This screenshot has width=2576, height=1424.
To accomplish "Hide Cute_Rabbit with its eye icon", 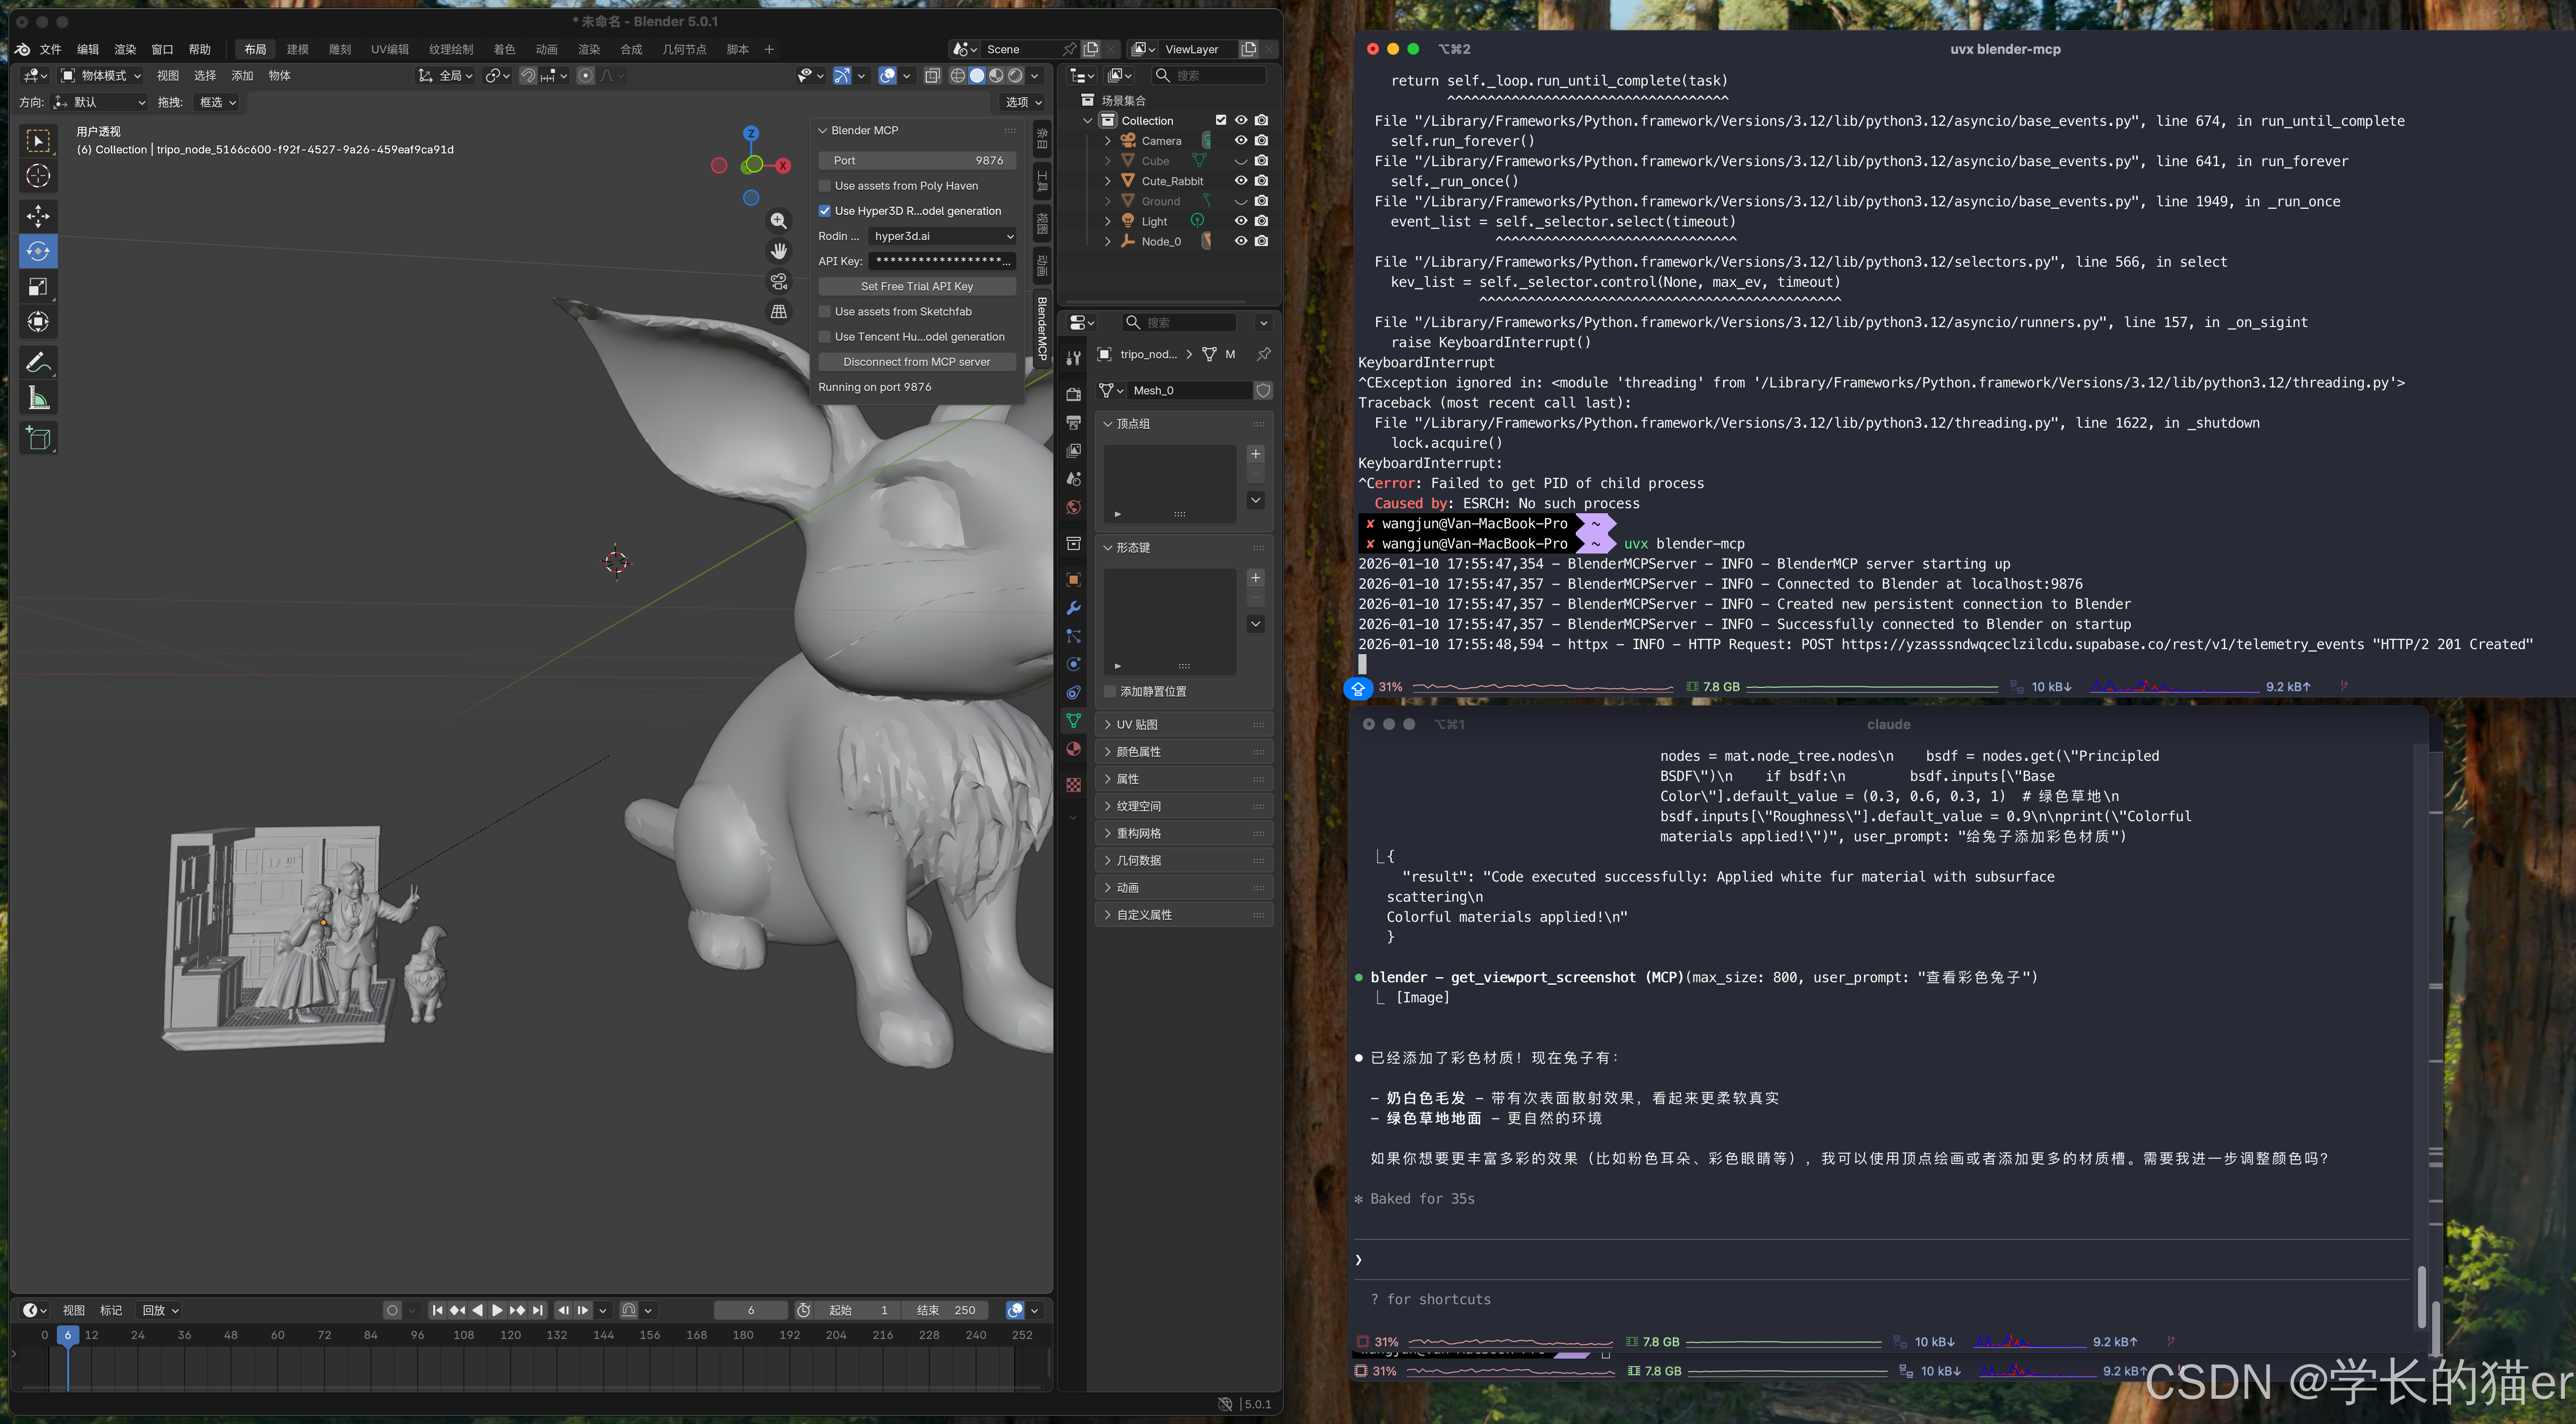I will pos(1240,181).
